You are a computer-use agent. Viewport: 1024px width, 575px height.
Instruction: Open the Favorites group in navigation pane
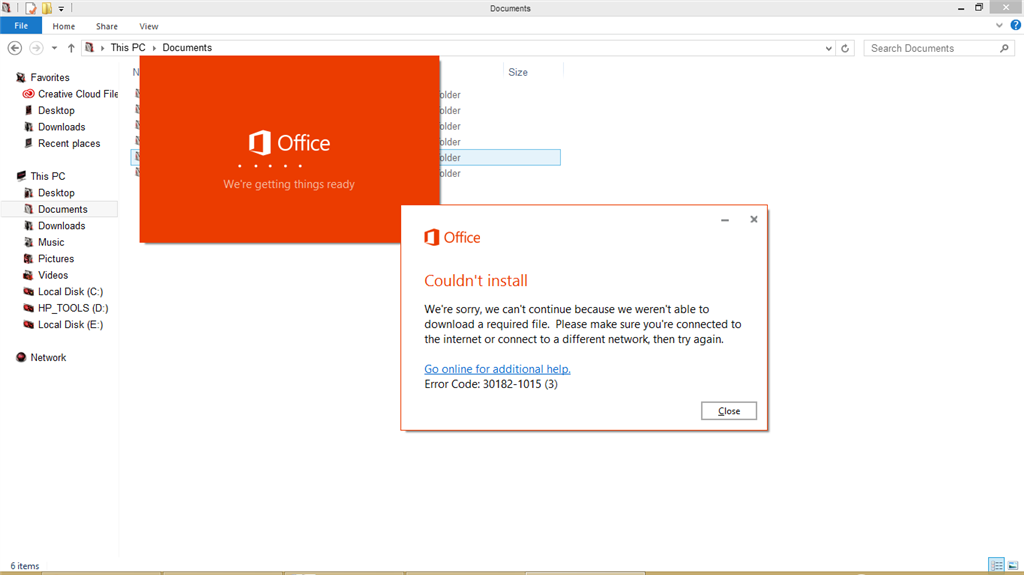(50, 77)
